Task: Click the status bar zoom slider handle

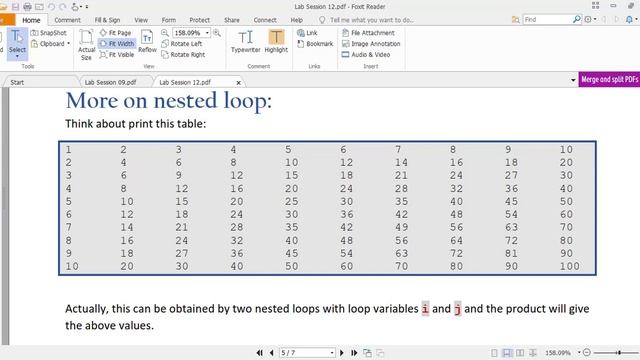Action: click(x=619, y=352)
